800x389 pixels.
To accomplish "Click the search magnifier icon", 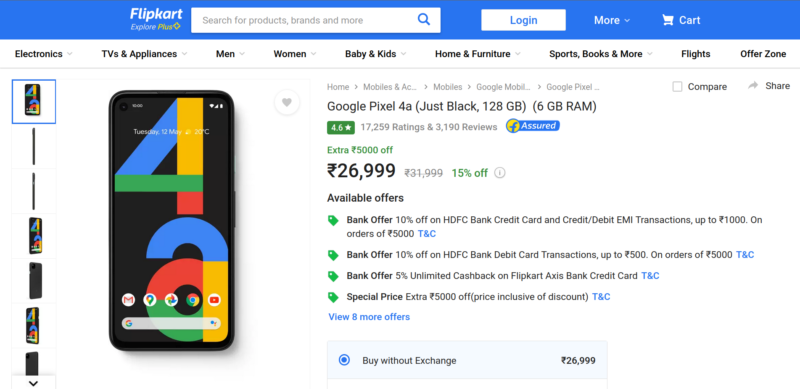I will (423, 19).
